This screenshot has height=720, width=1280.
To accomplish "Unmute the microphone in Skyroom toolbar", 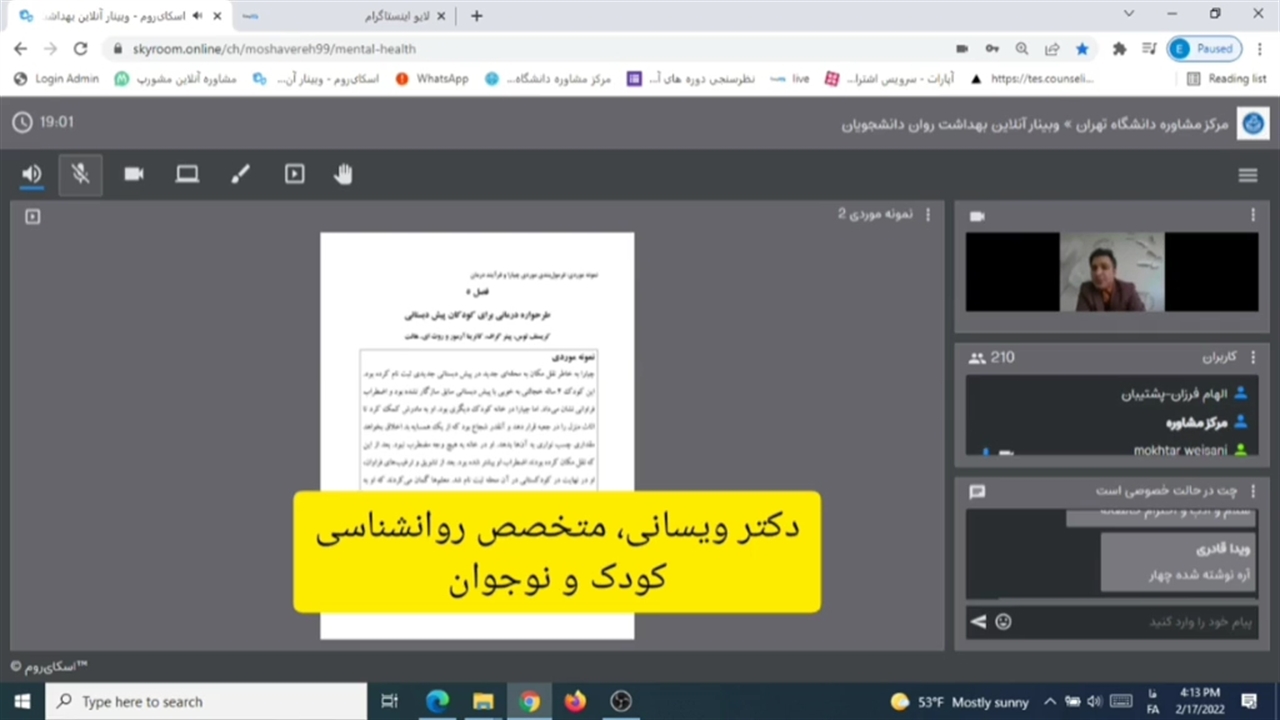I will coord(81,175).
